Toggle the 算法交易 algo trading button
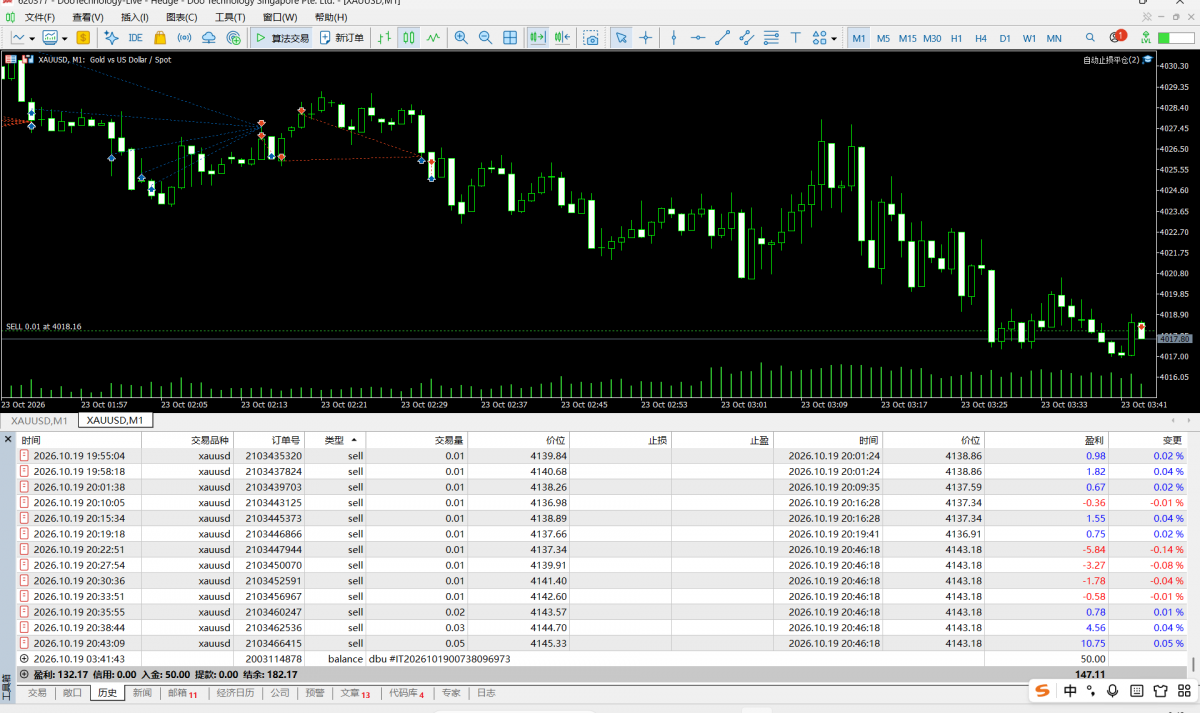 pos(281,38)
